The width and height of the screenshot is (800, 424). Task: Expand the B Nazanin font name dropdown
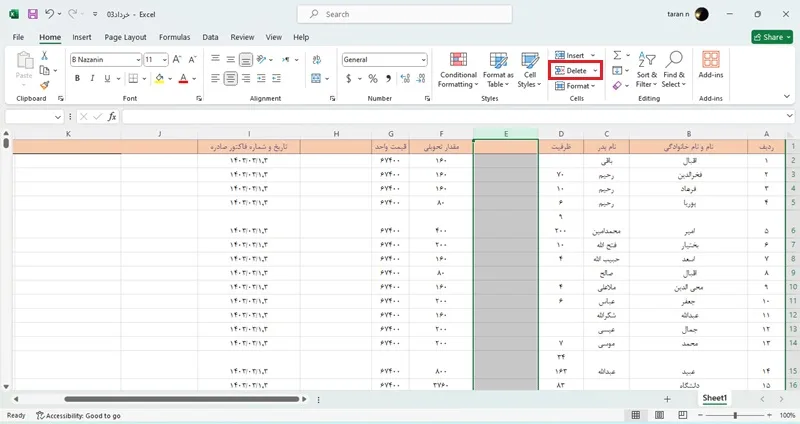point(138,60)
